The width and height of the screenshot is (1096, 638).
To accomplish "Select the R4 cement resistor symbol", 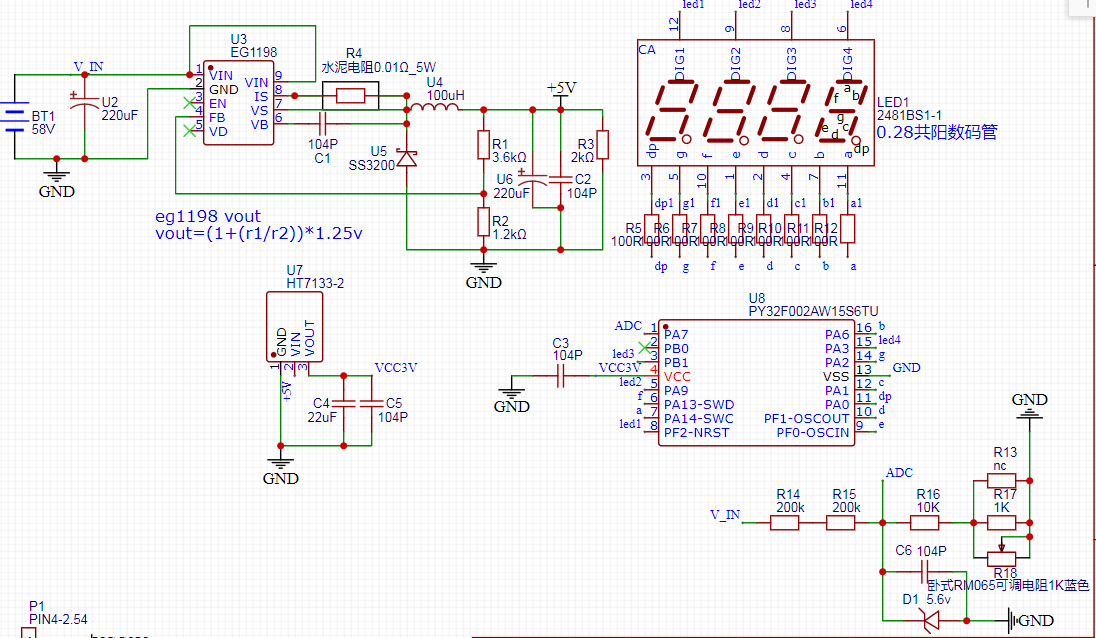I will tap(350, 96).
